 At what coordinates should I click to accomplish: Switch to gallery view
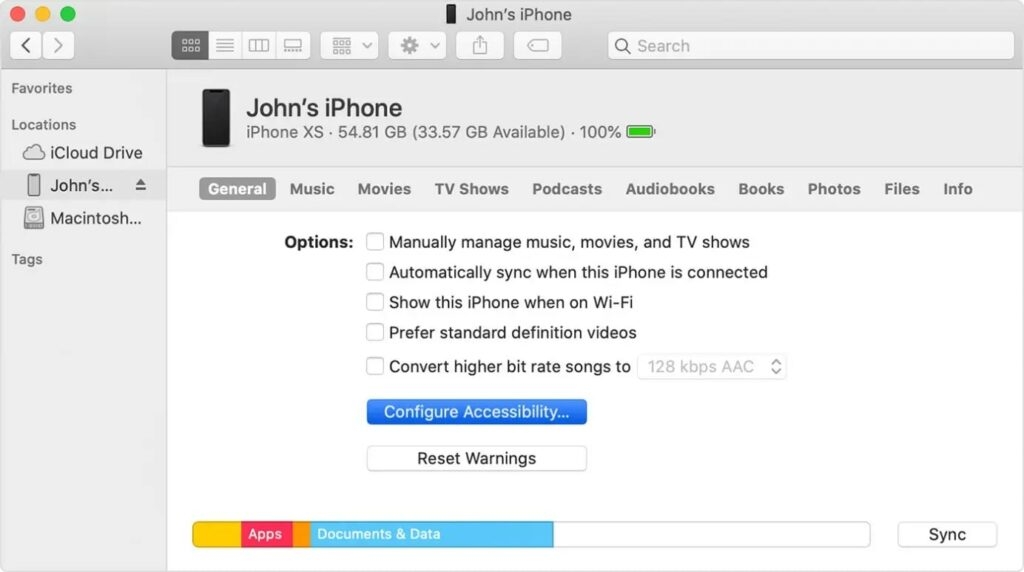[293, 45]
